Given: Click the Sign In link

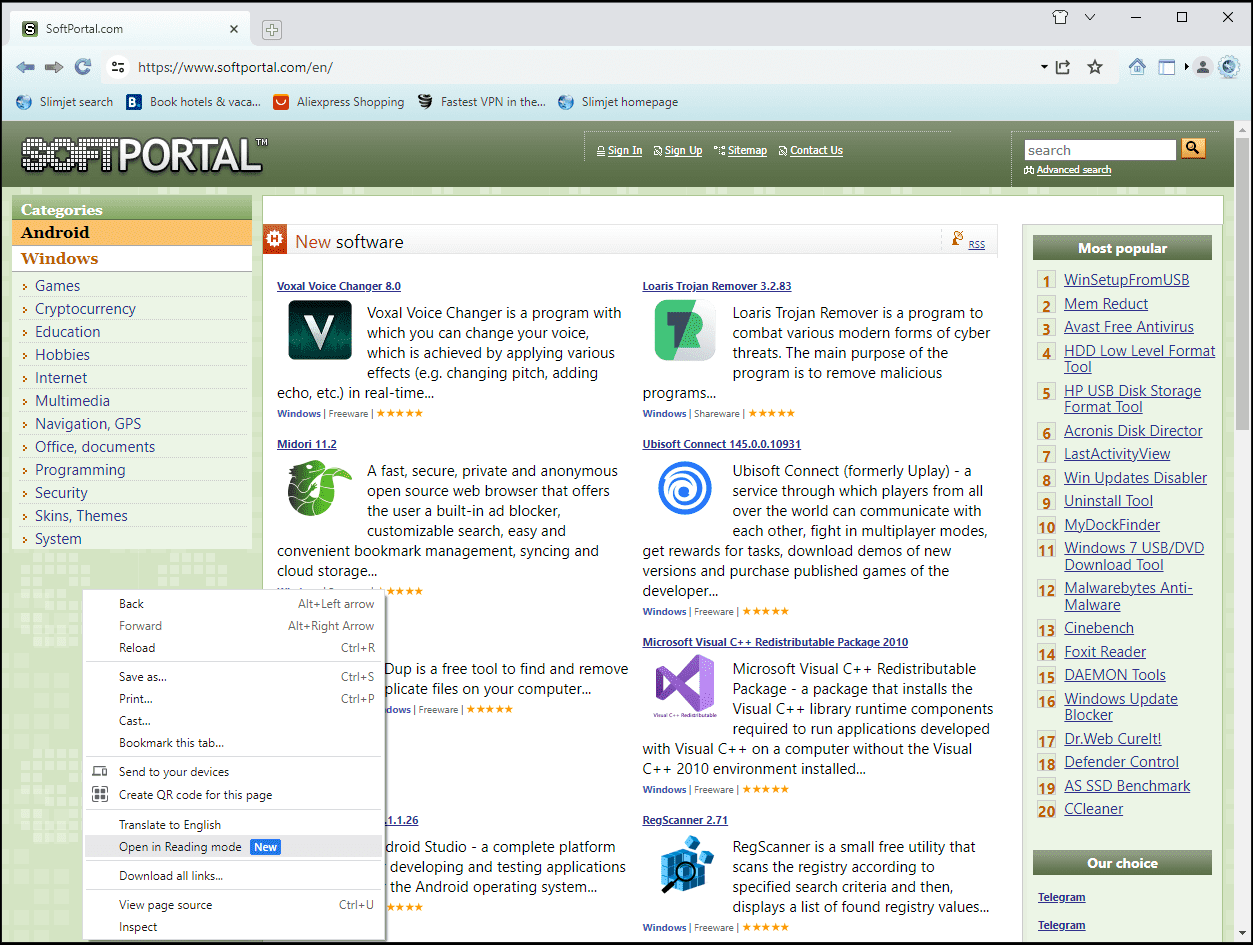Looking at the screenshot, I should point(625,151).
